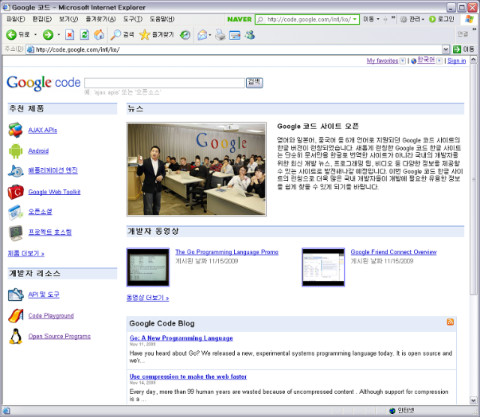Screen dimensions: 480x417
Task: Open the Help (도움말) menu
Action: click(x=162, y=19)
